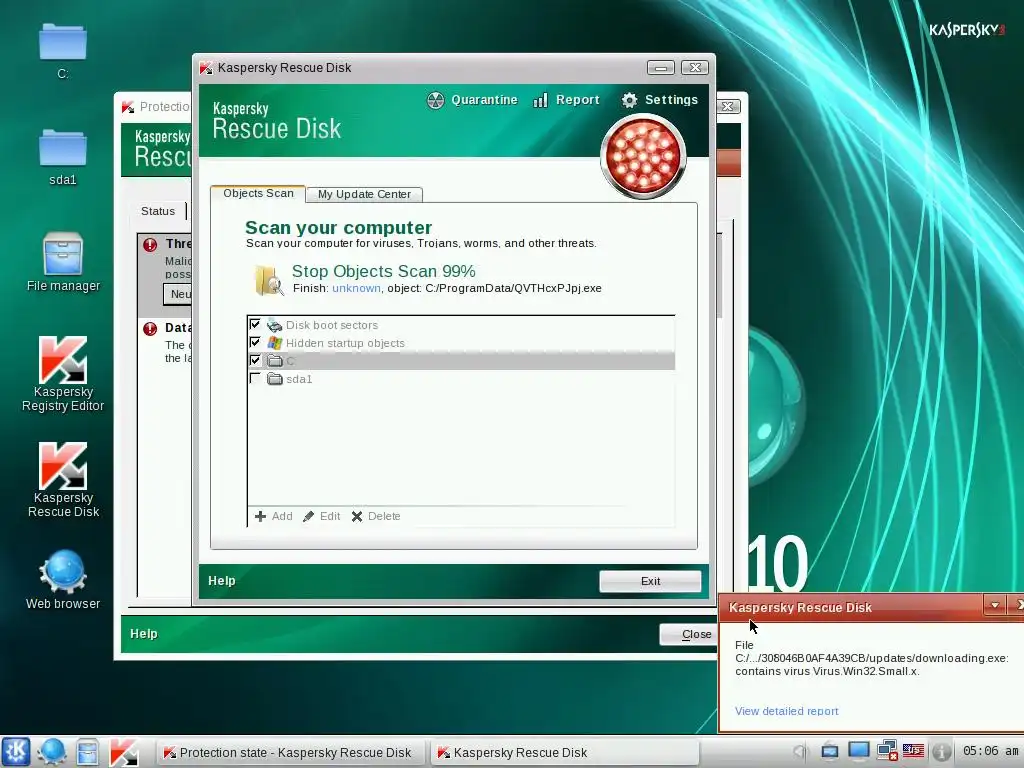Open the Report view

click(566, 100)
